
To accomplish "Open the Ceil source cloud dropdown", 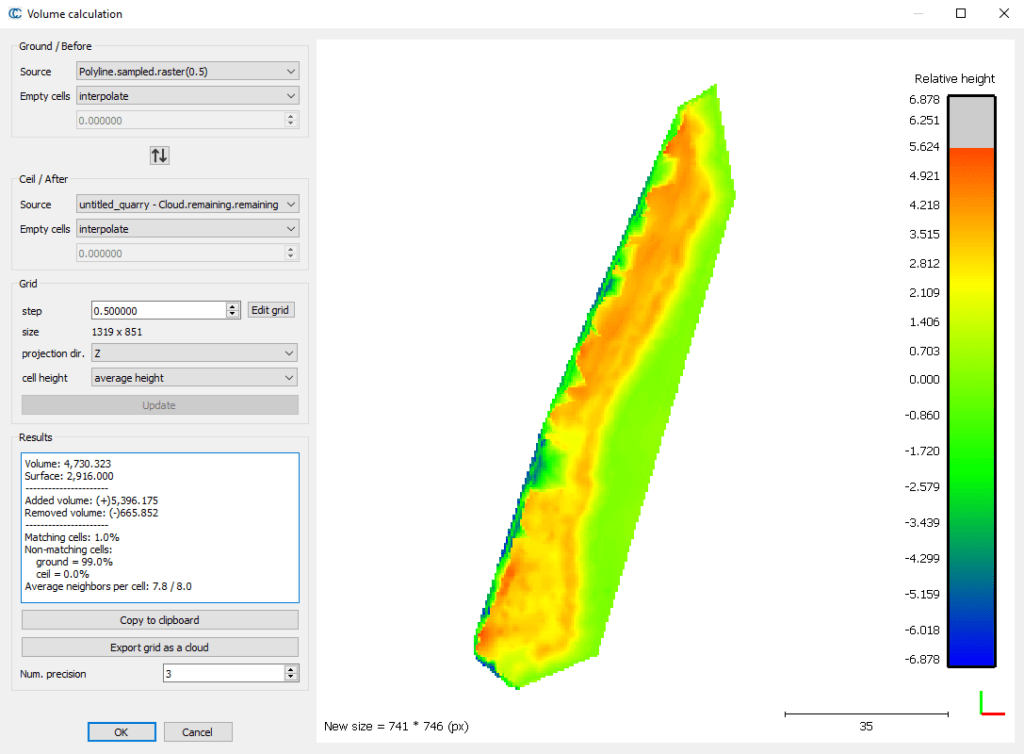I will [x=188, y=204].
